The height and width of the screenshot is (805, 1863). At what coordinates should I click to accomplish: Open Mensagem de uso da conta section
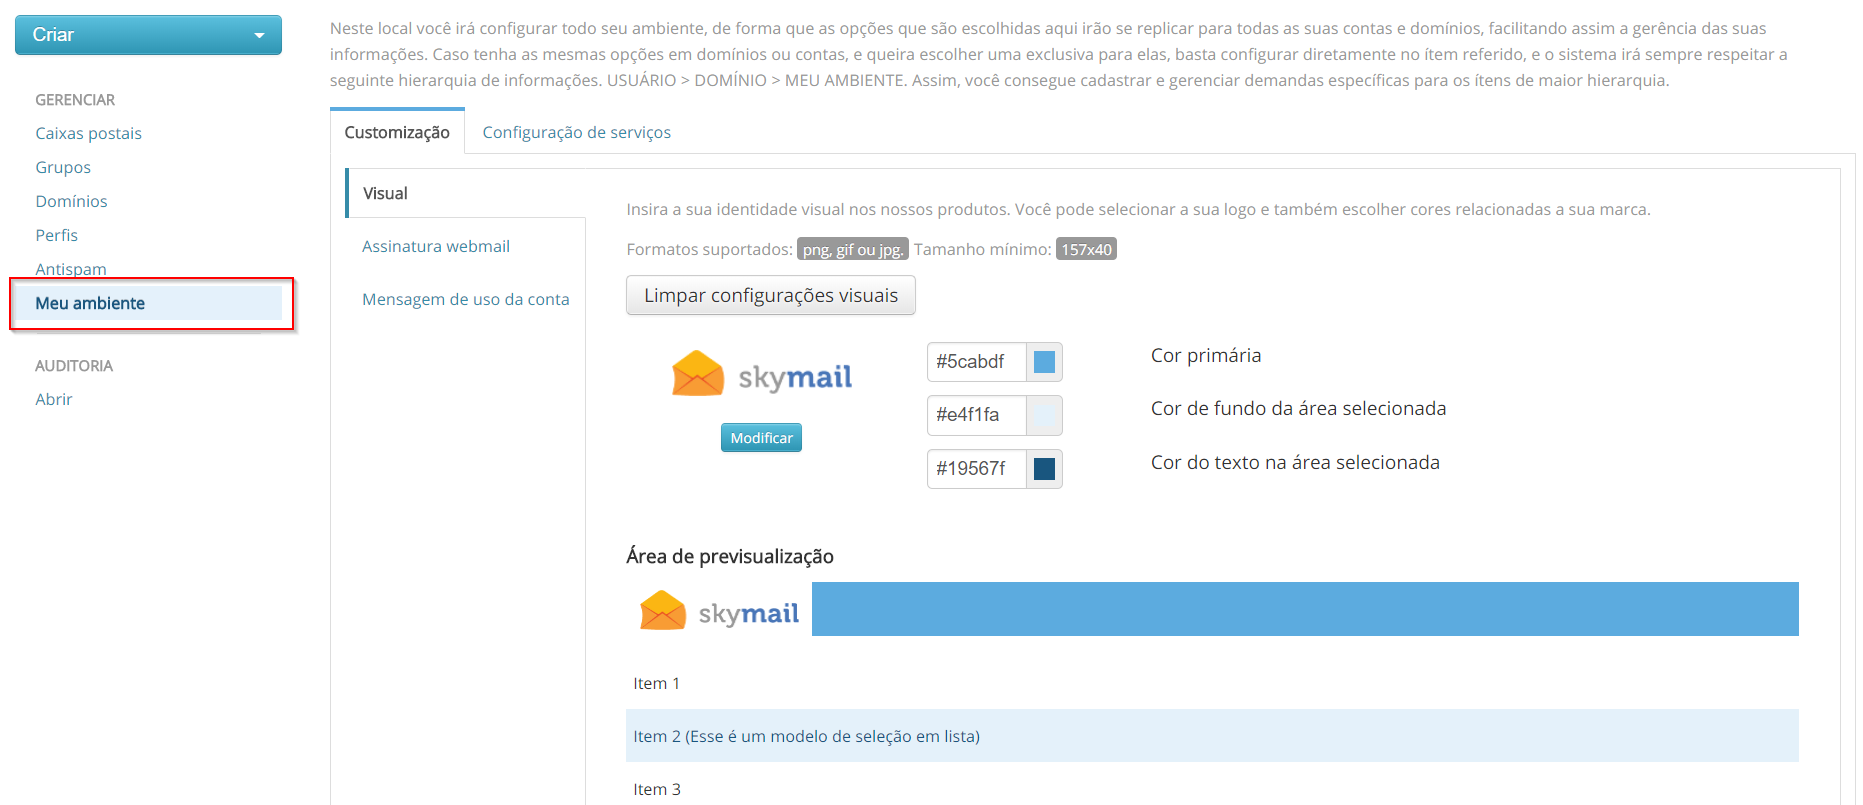[x=465, y=299]
